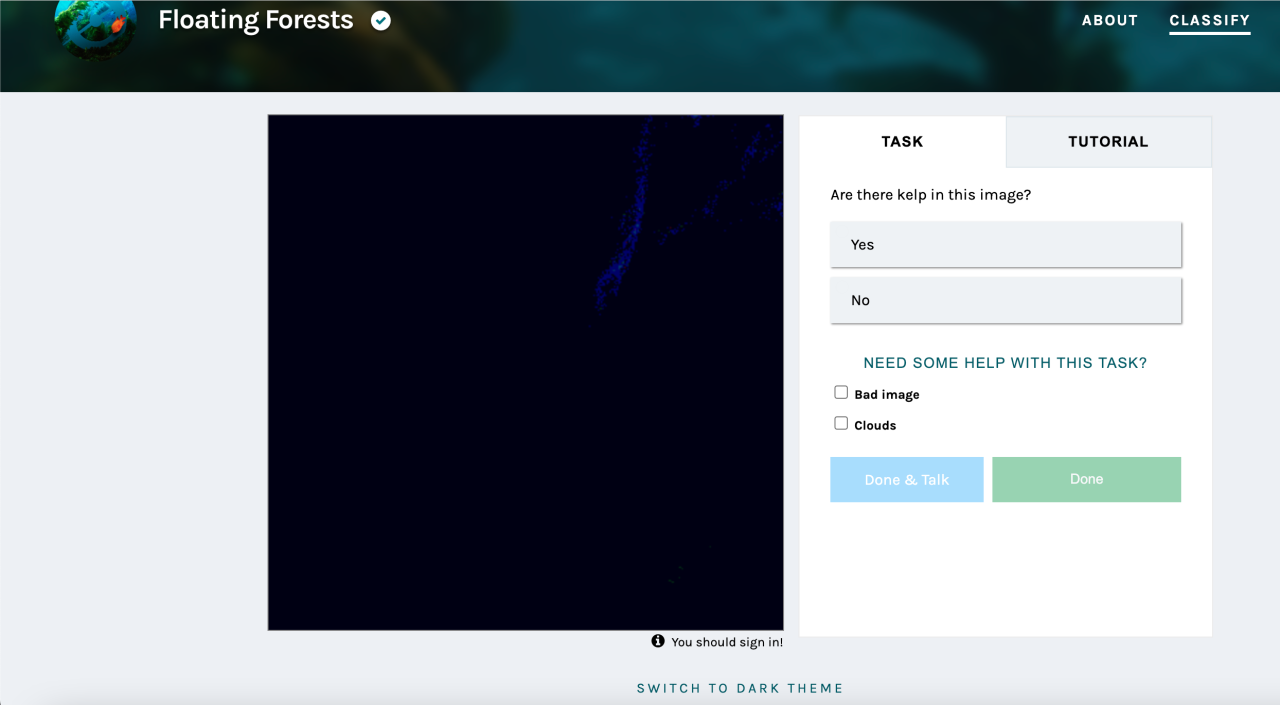Viewport: 1280px width, 705px height.
Task: Click the verified checkmark badge beside the title
Action: point(381,21)
